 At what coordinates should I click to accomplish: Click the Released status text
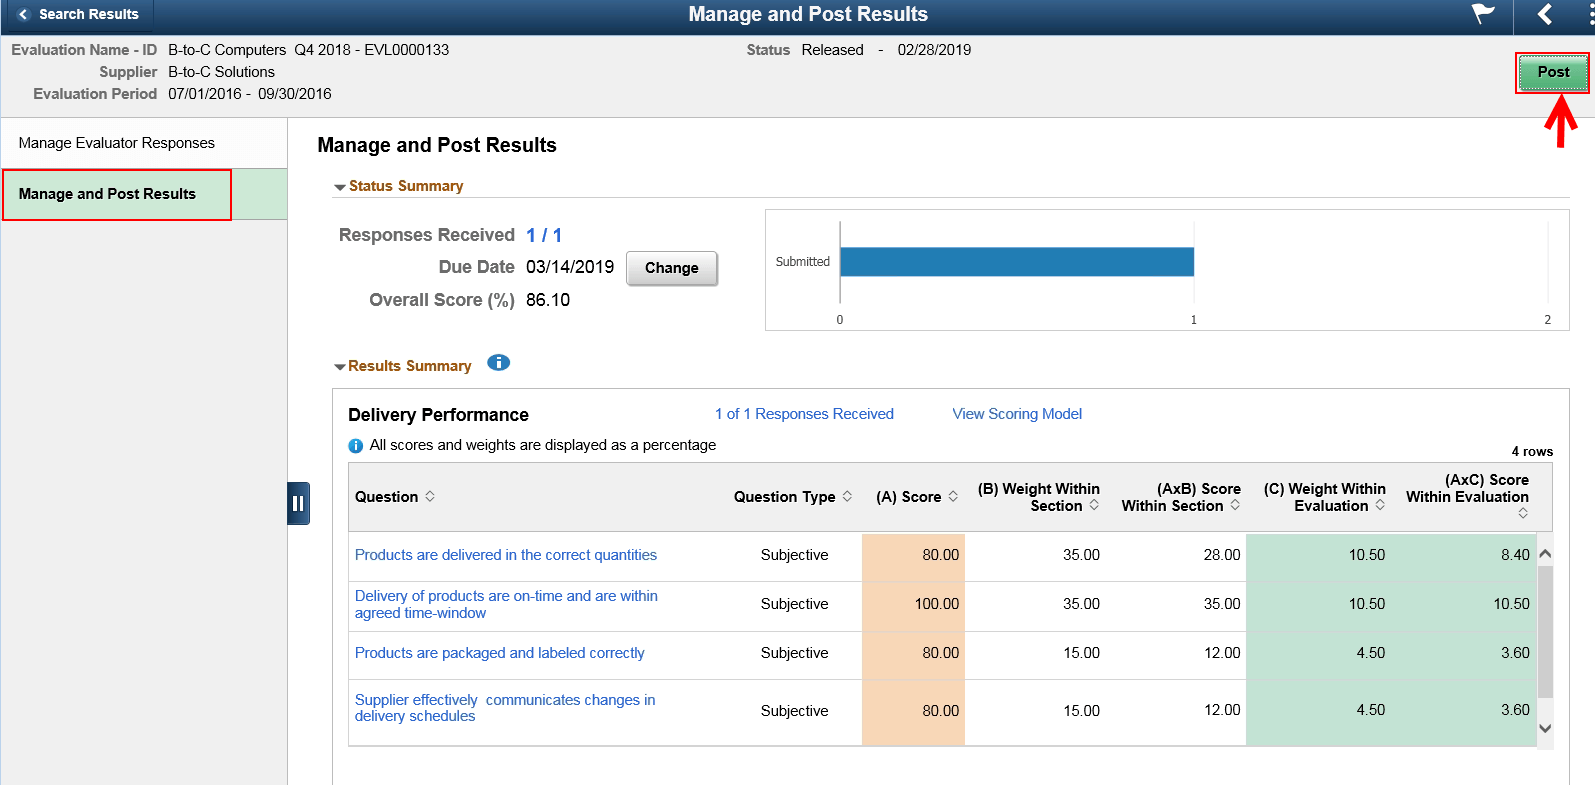pos(832,50)
